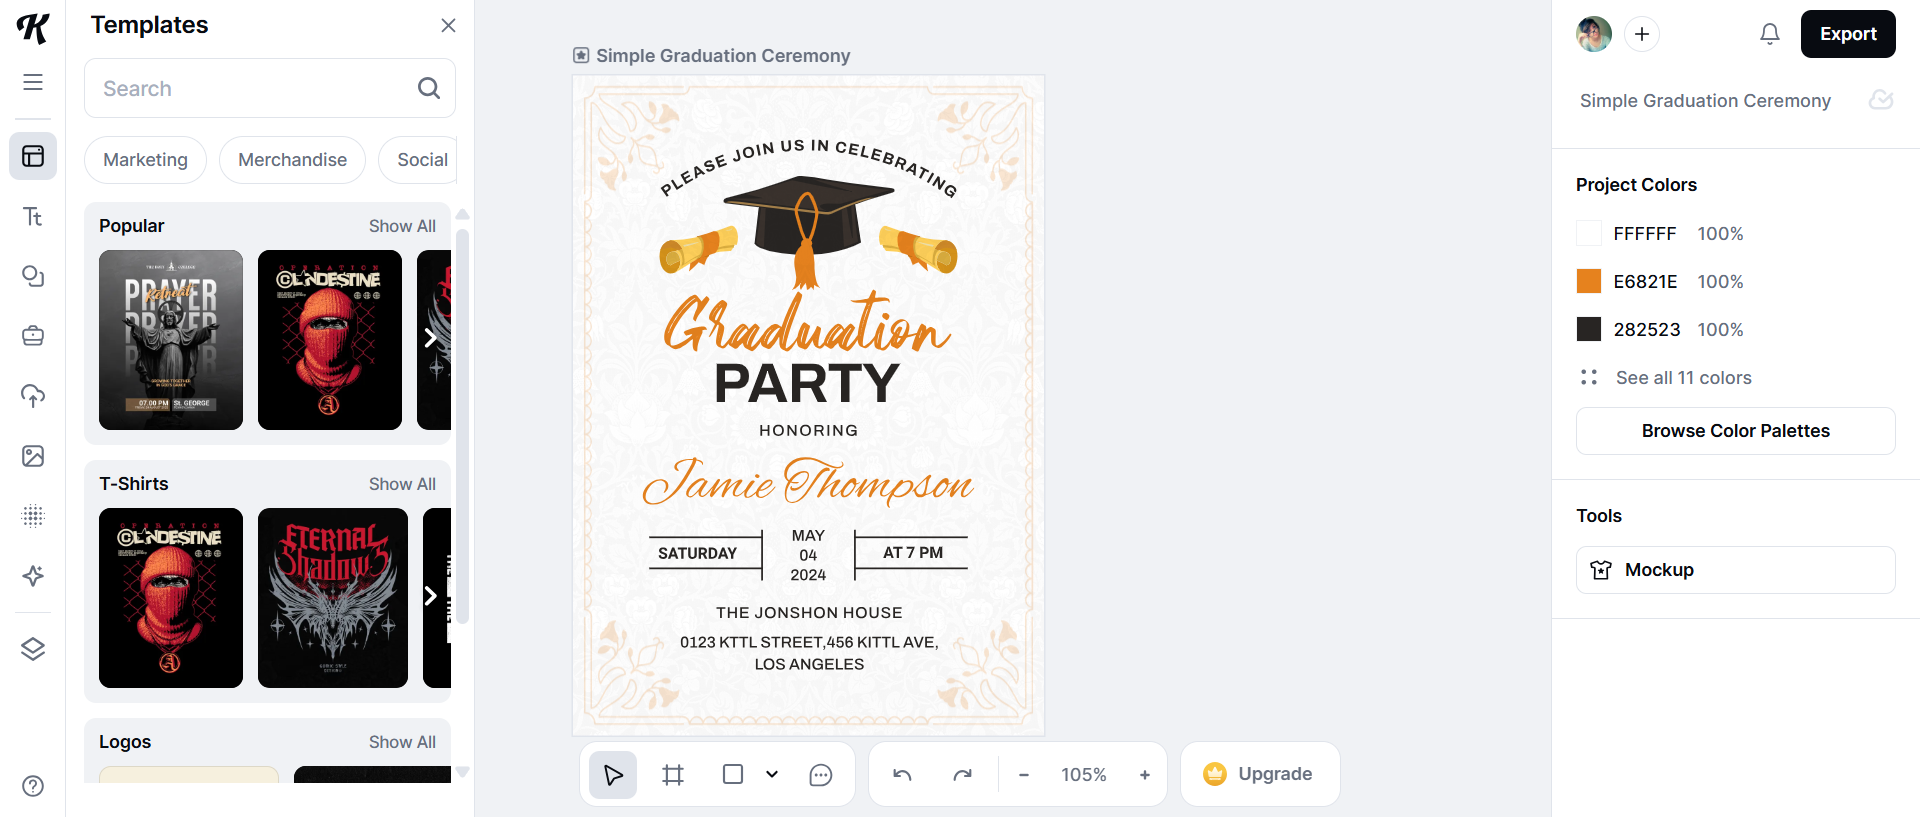Open the help question mark icon

click(33, 786)
